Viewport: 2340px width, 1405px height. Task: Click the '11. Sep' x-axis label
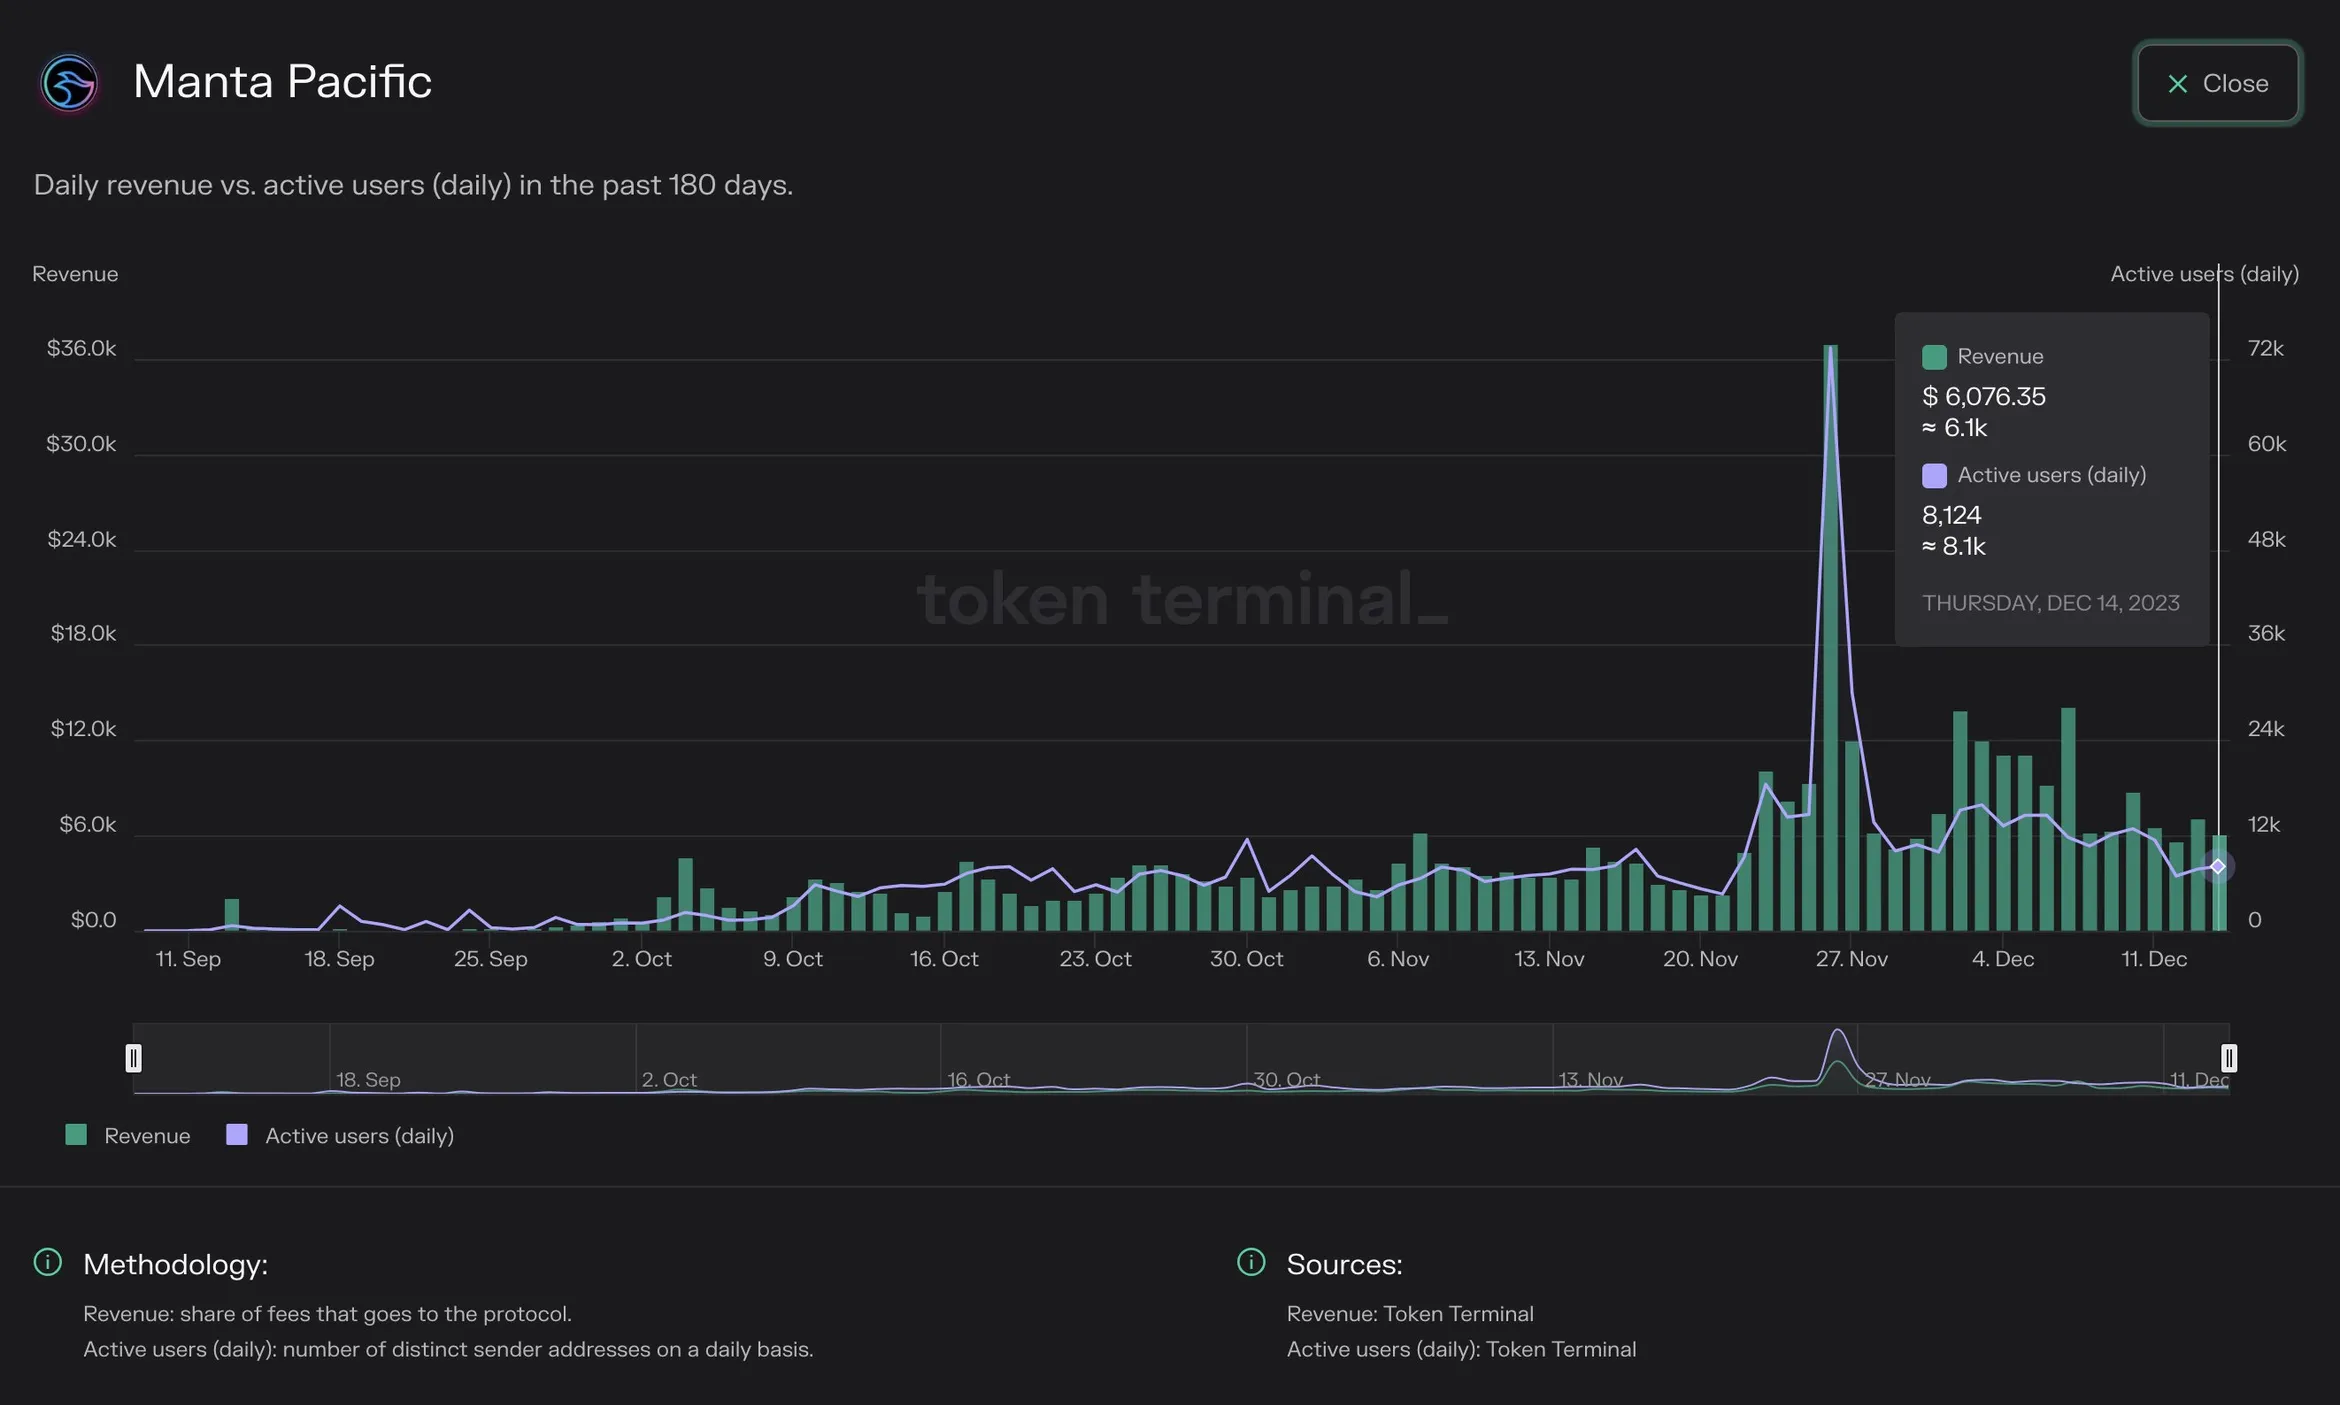[x=188, y=959]
